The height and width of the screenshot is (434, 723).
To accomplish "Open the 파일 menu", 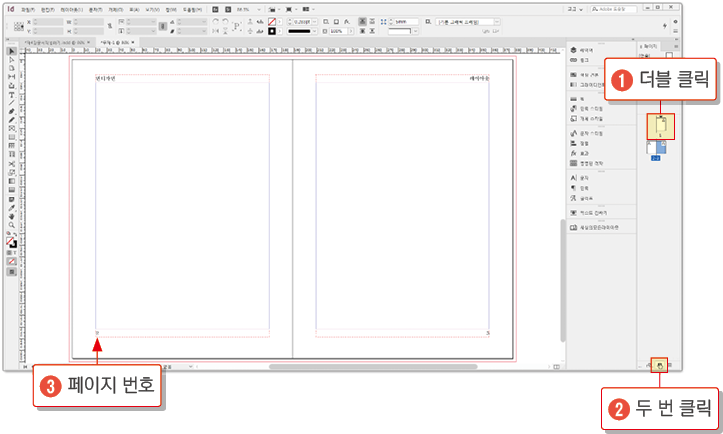I will (28, 9).
